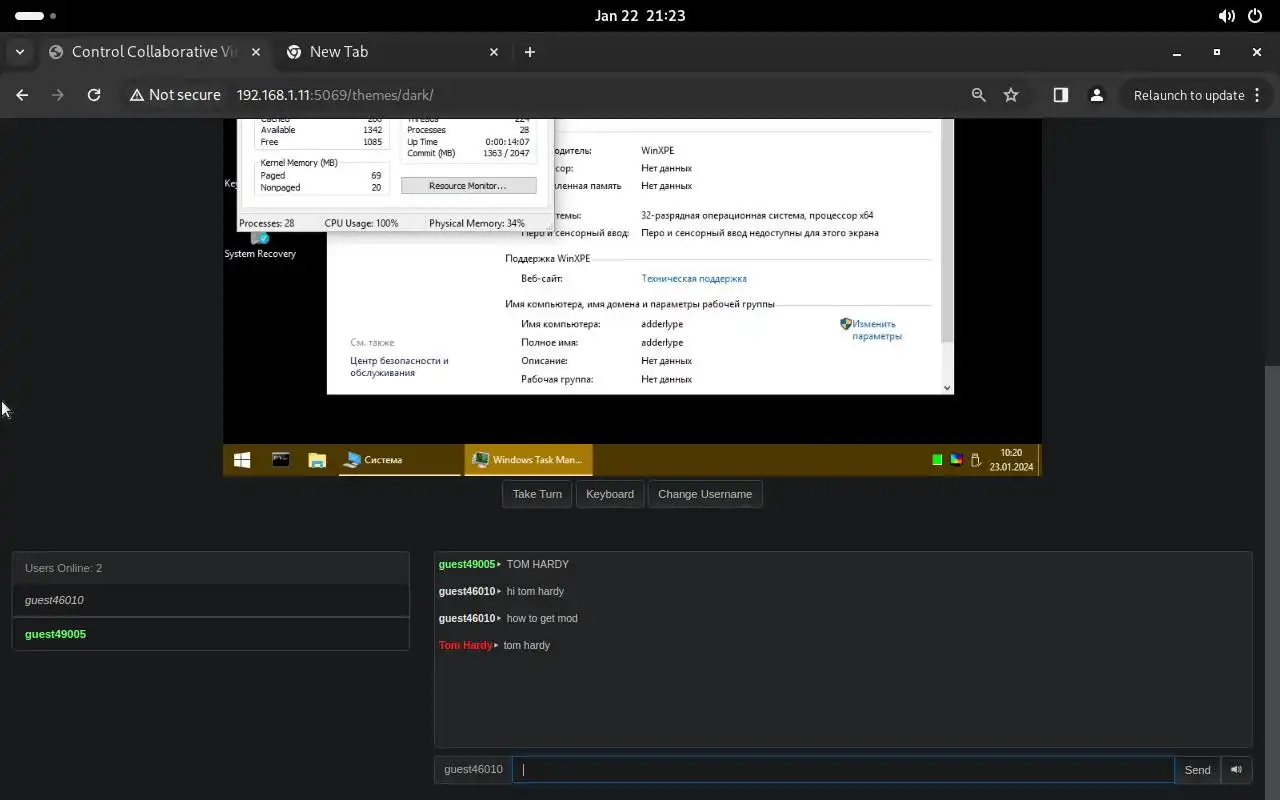Click the Tom Hardy username in chat
The height and width of the screenshot is (800, 1280).
(466, 645)
